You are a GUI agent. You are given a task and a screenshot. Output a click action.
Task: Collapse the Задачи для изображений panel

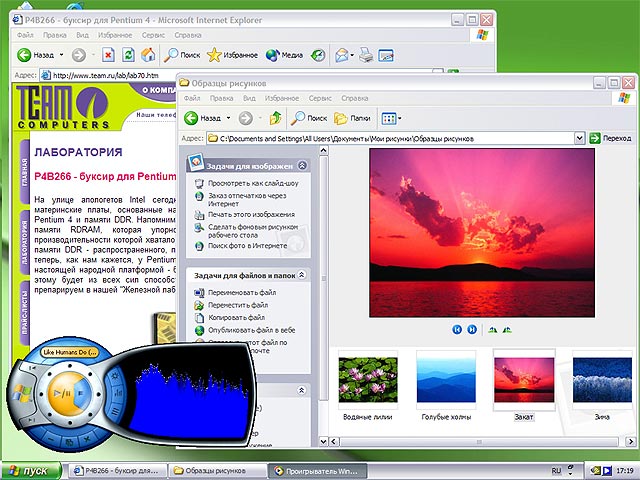pos(302,166)
